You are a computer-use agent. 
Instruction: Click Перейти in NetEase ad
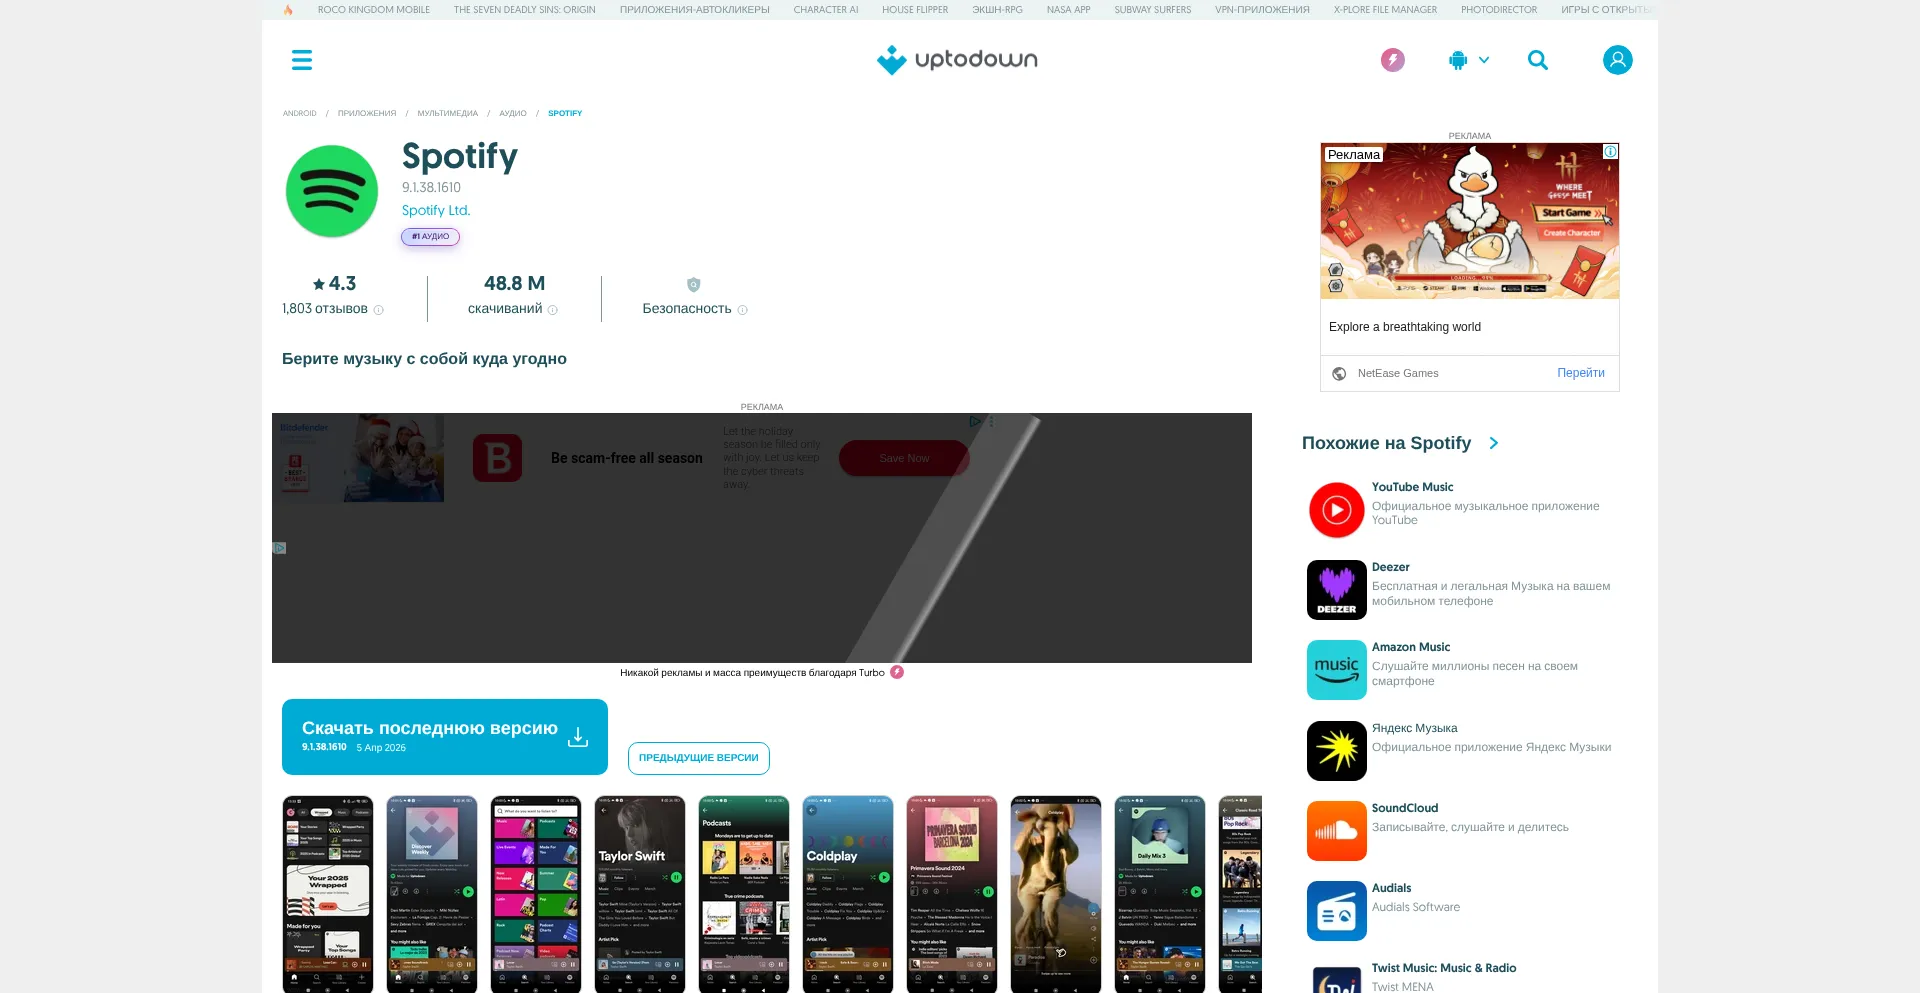pyautogui.click(x=1580, y=373)
